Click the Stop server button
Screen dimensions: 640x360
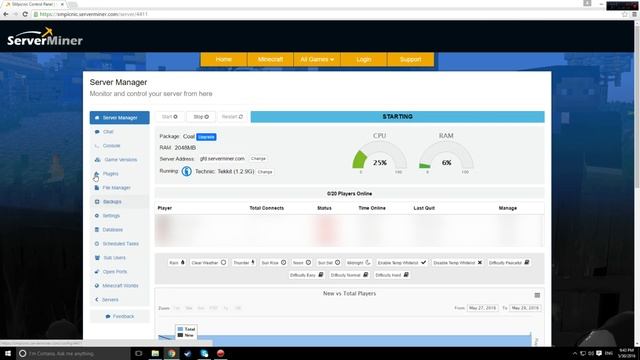(x=201, y=117)
